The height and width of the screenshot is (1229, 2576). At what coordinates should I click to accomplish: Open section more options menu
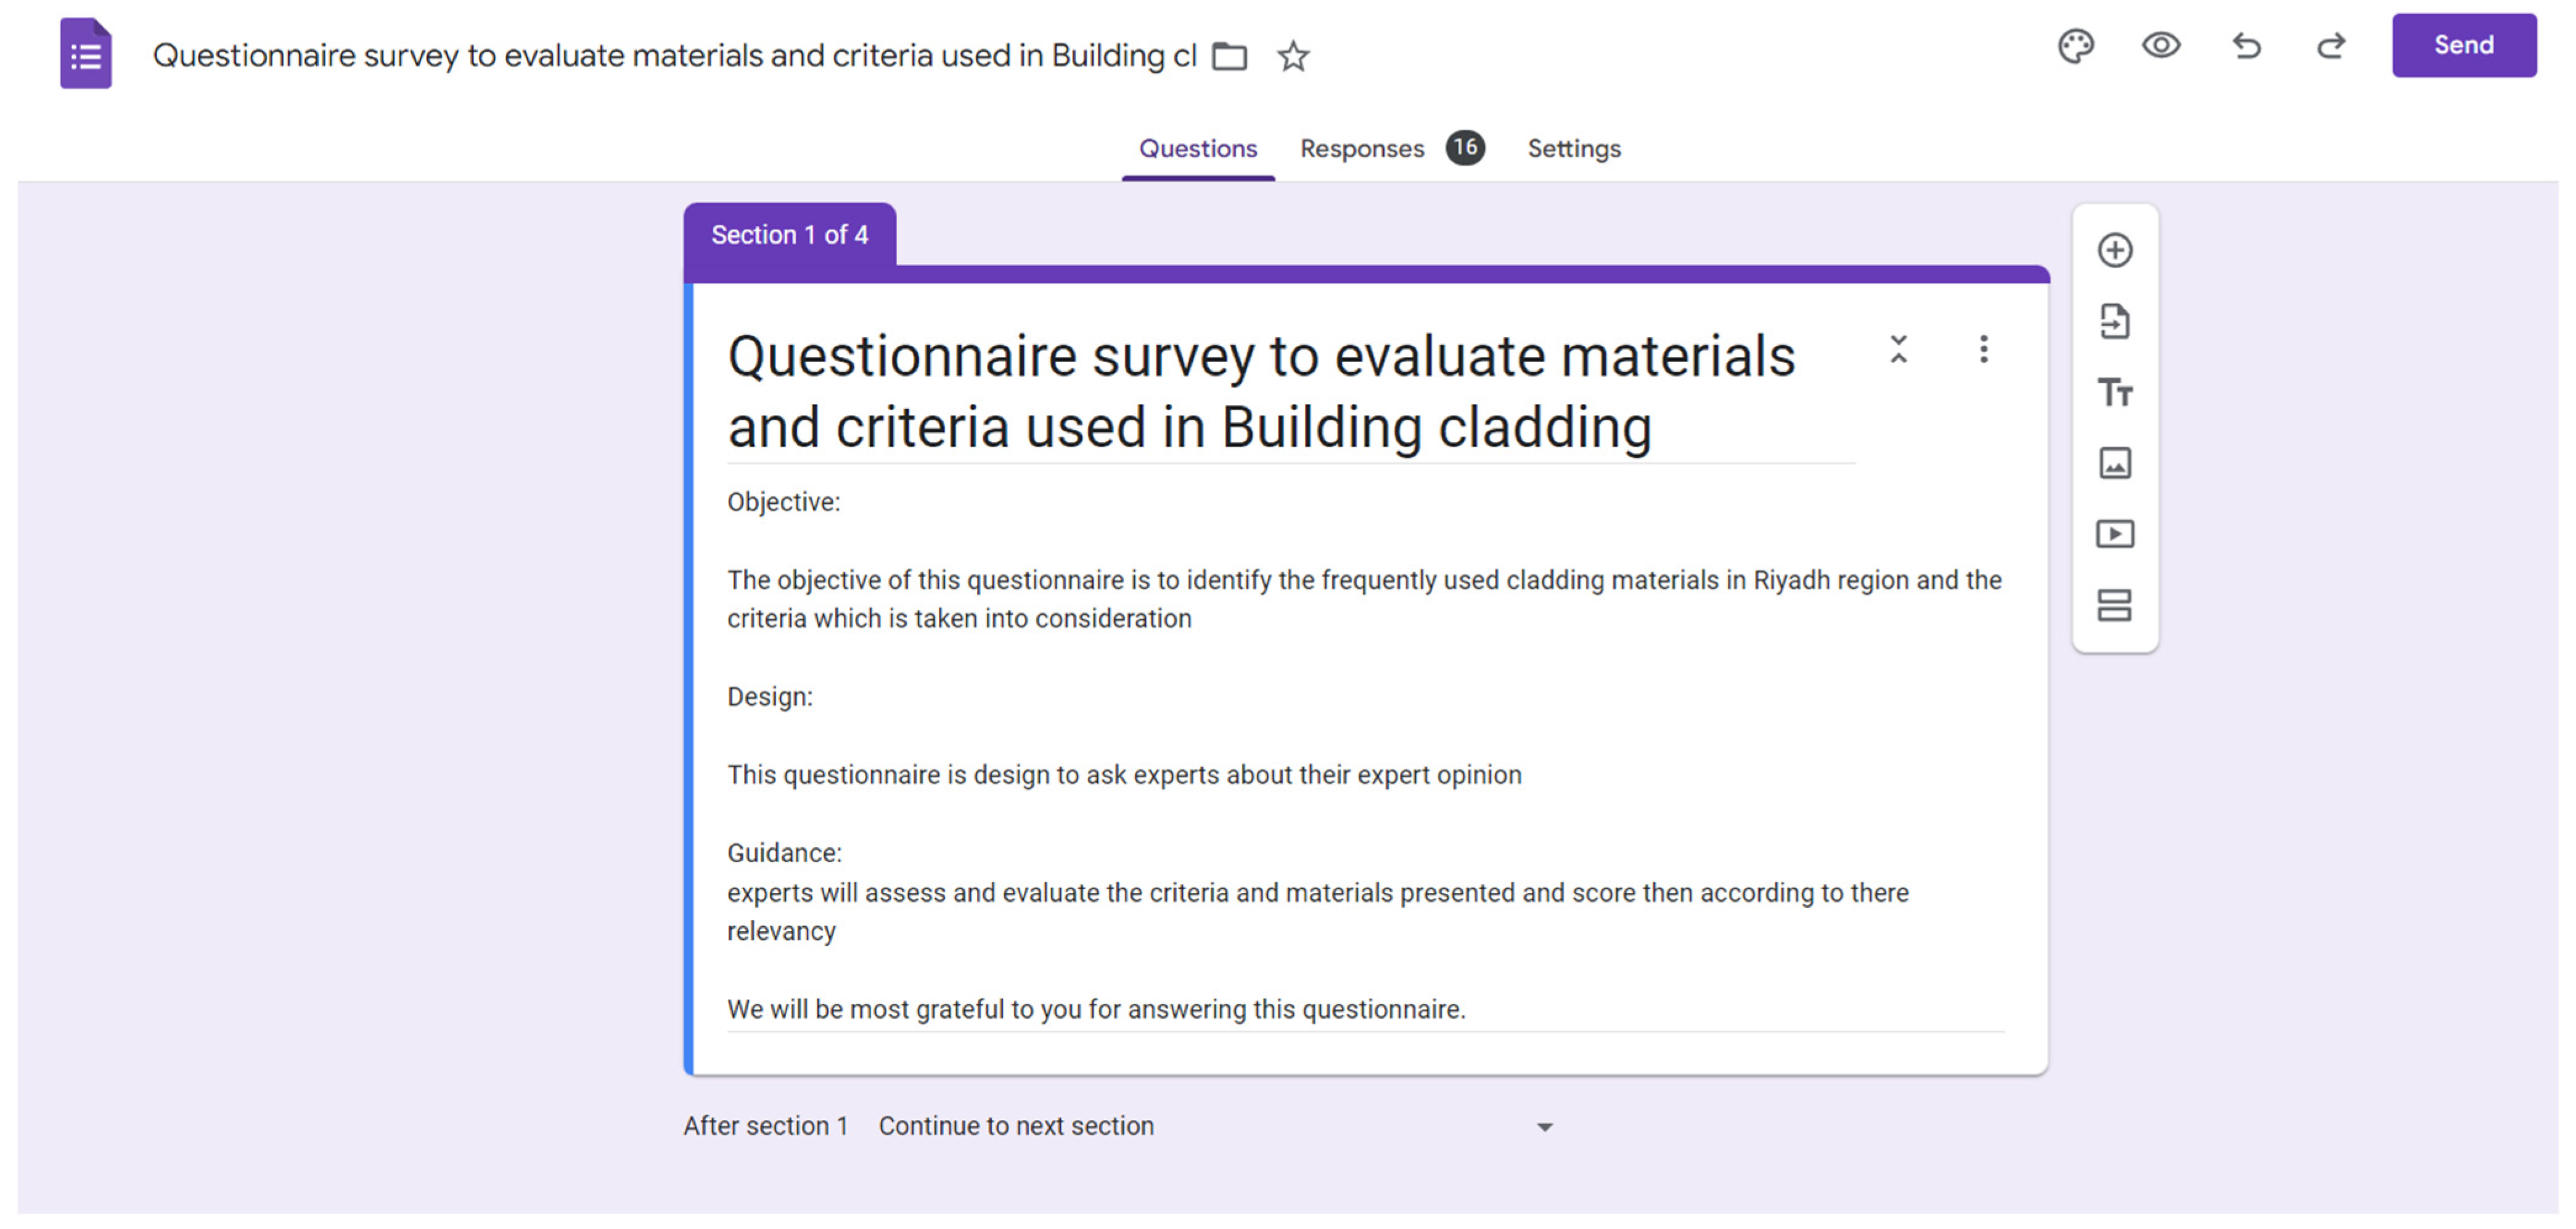click(1983, 349)
